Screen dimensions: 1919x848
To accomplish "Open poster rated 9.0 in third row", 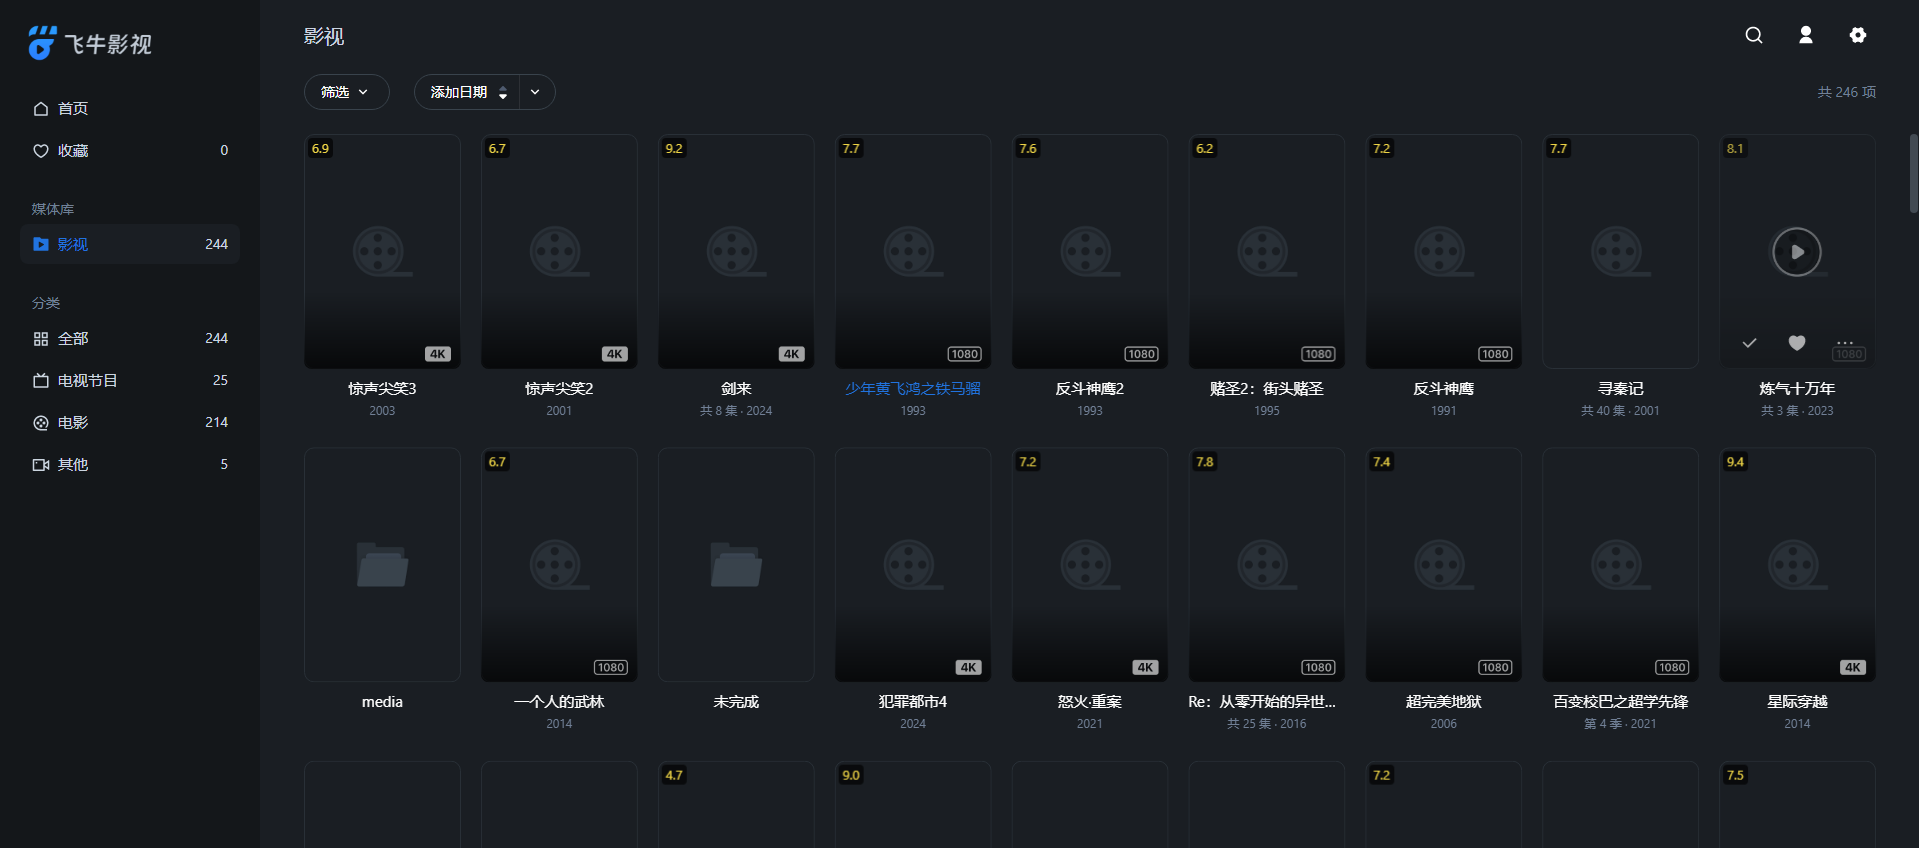I will click(913, 805).
